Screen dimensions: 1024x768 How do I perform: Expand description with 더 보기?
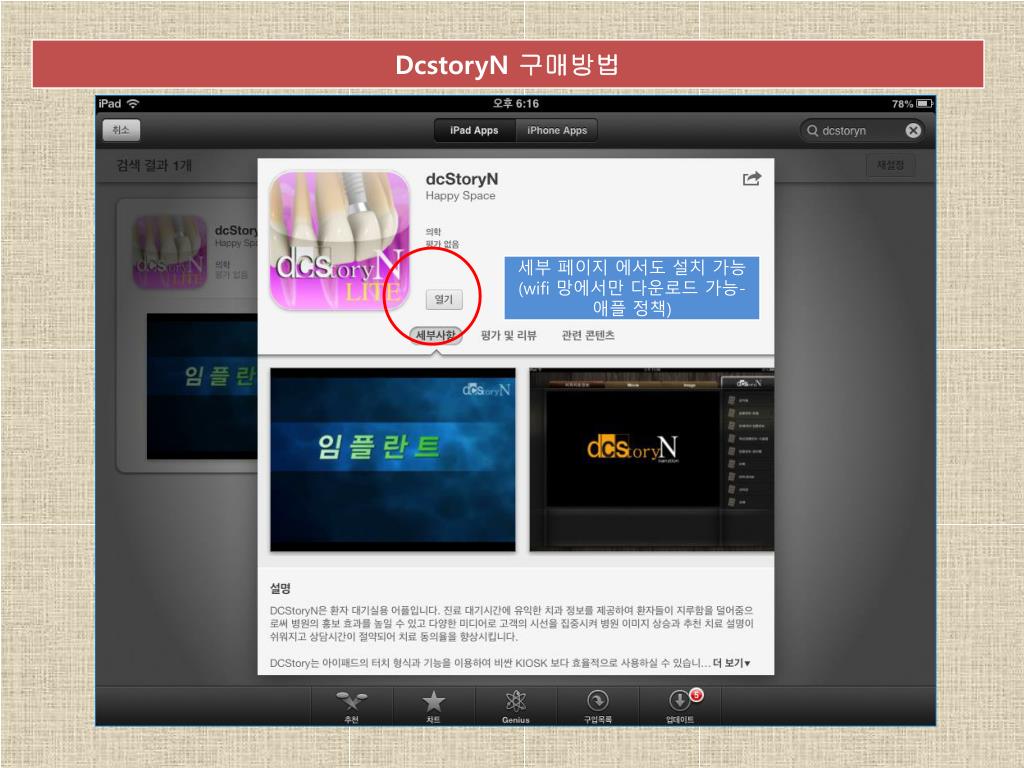pos(731,663)
